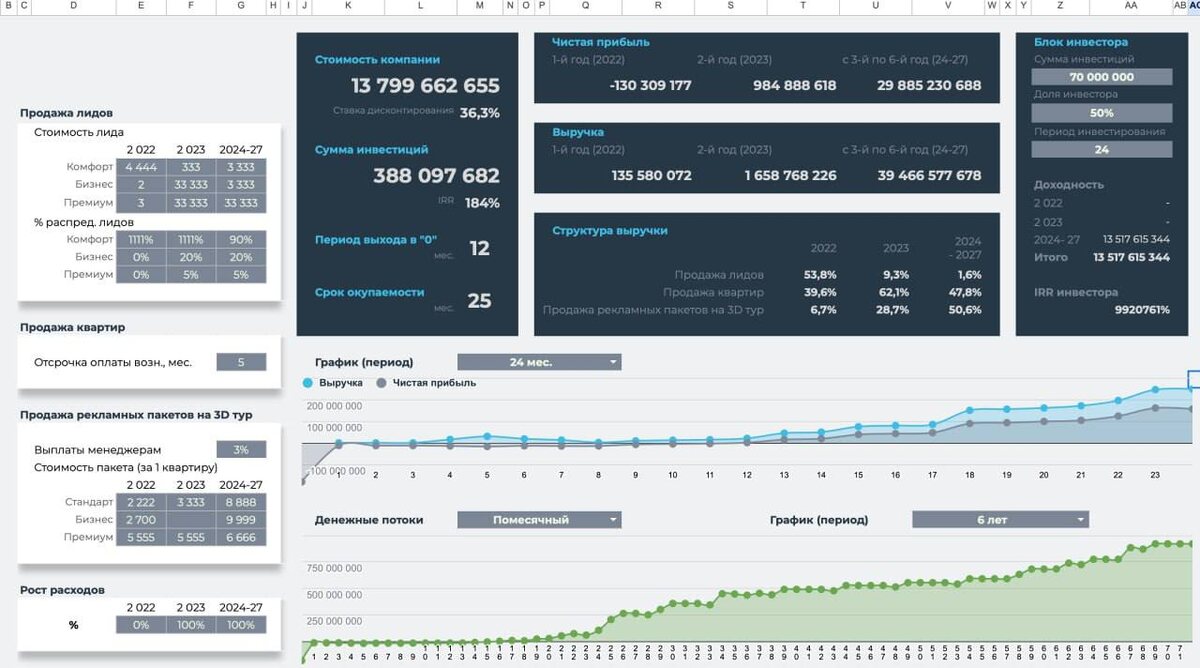Click net profit value 29 885 230 688

[929, 85]
